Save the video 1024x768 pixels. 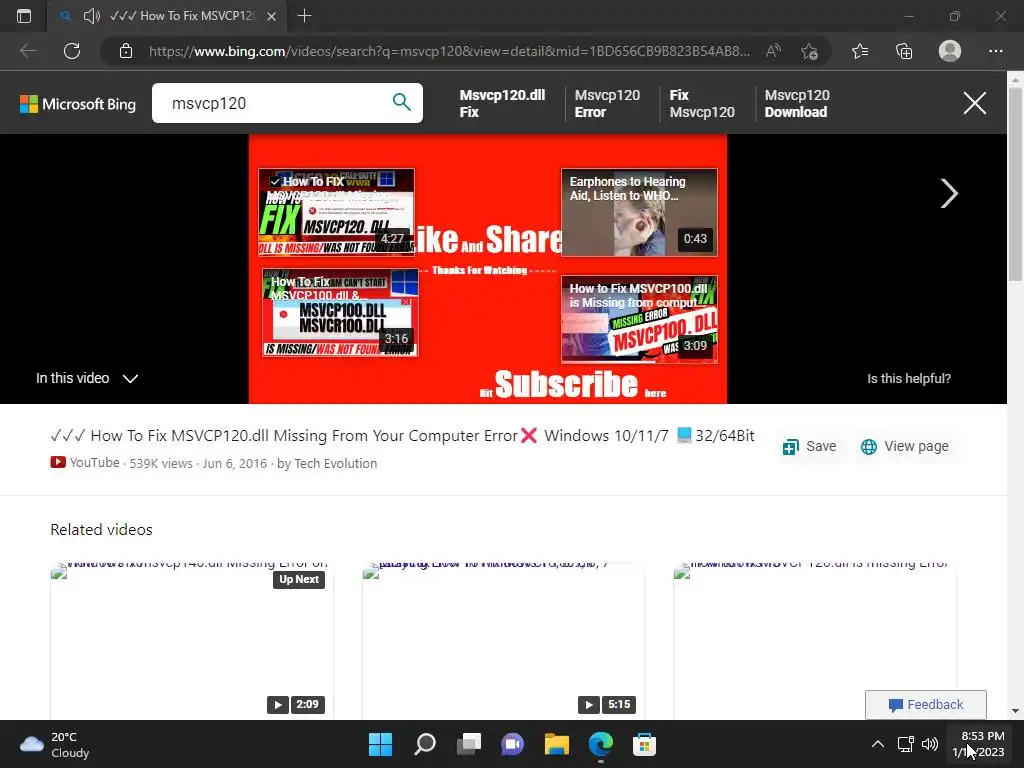point(809,446)
